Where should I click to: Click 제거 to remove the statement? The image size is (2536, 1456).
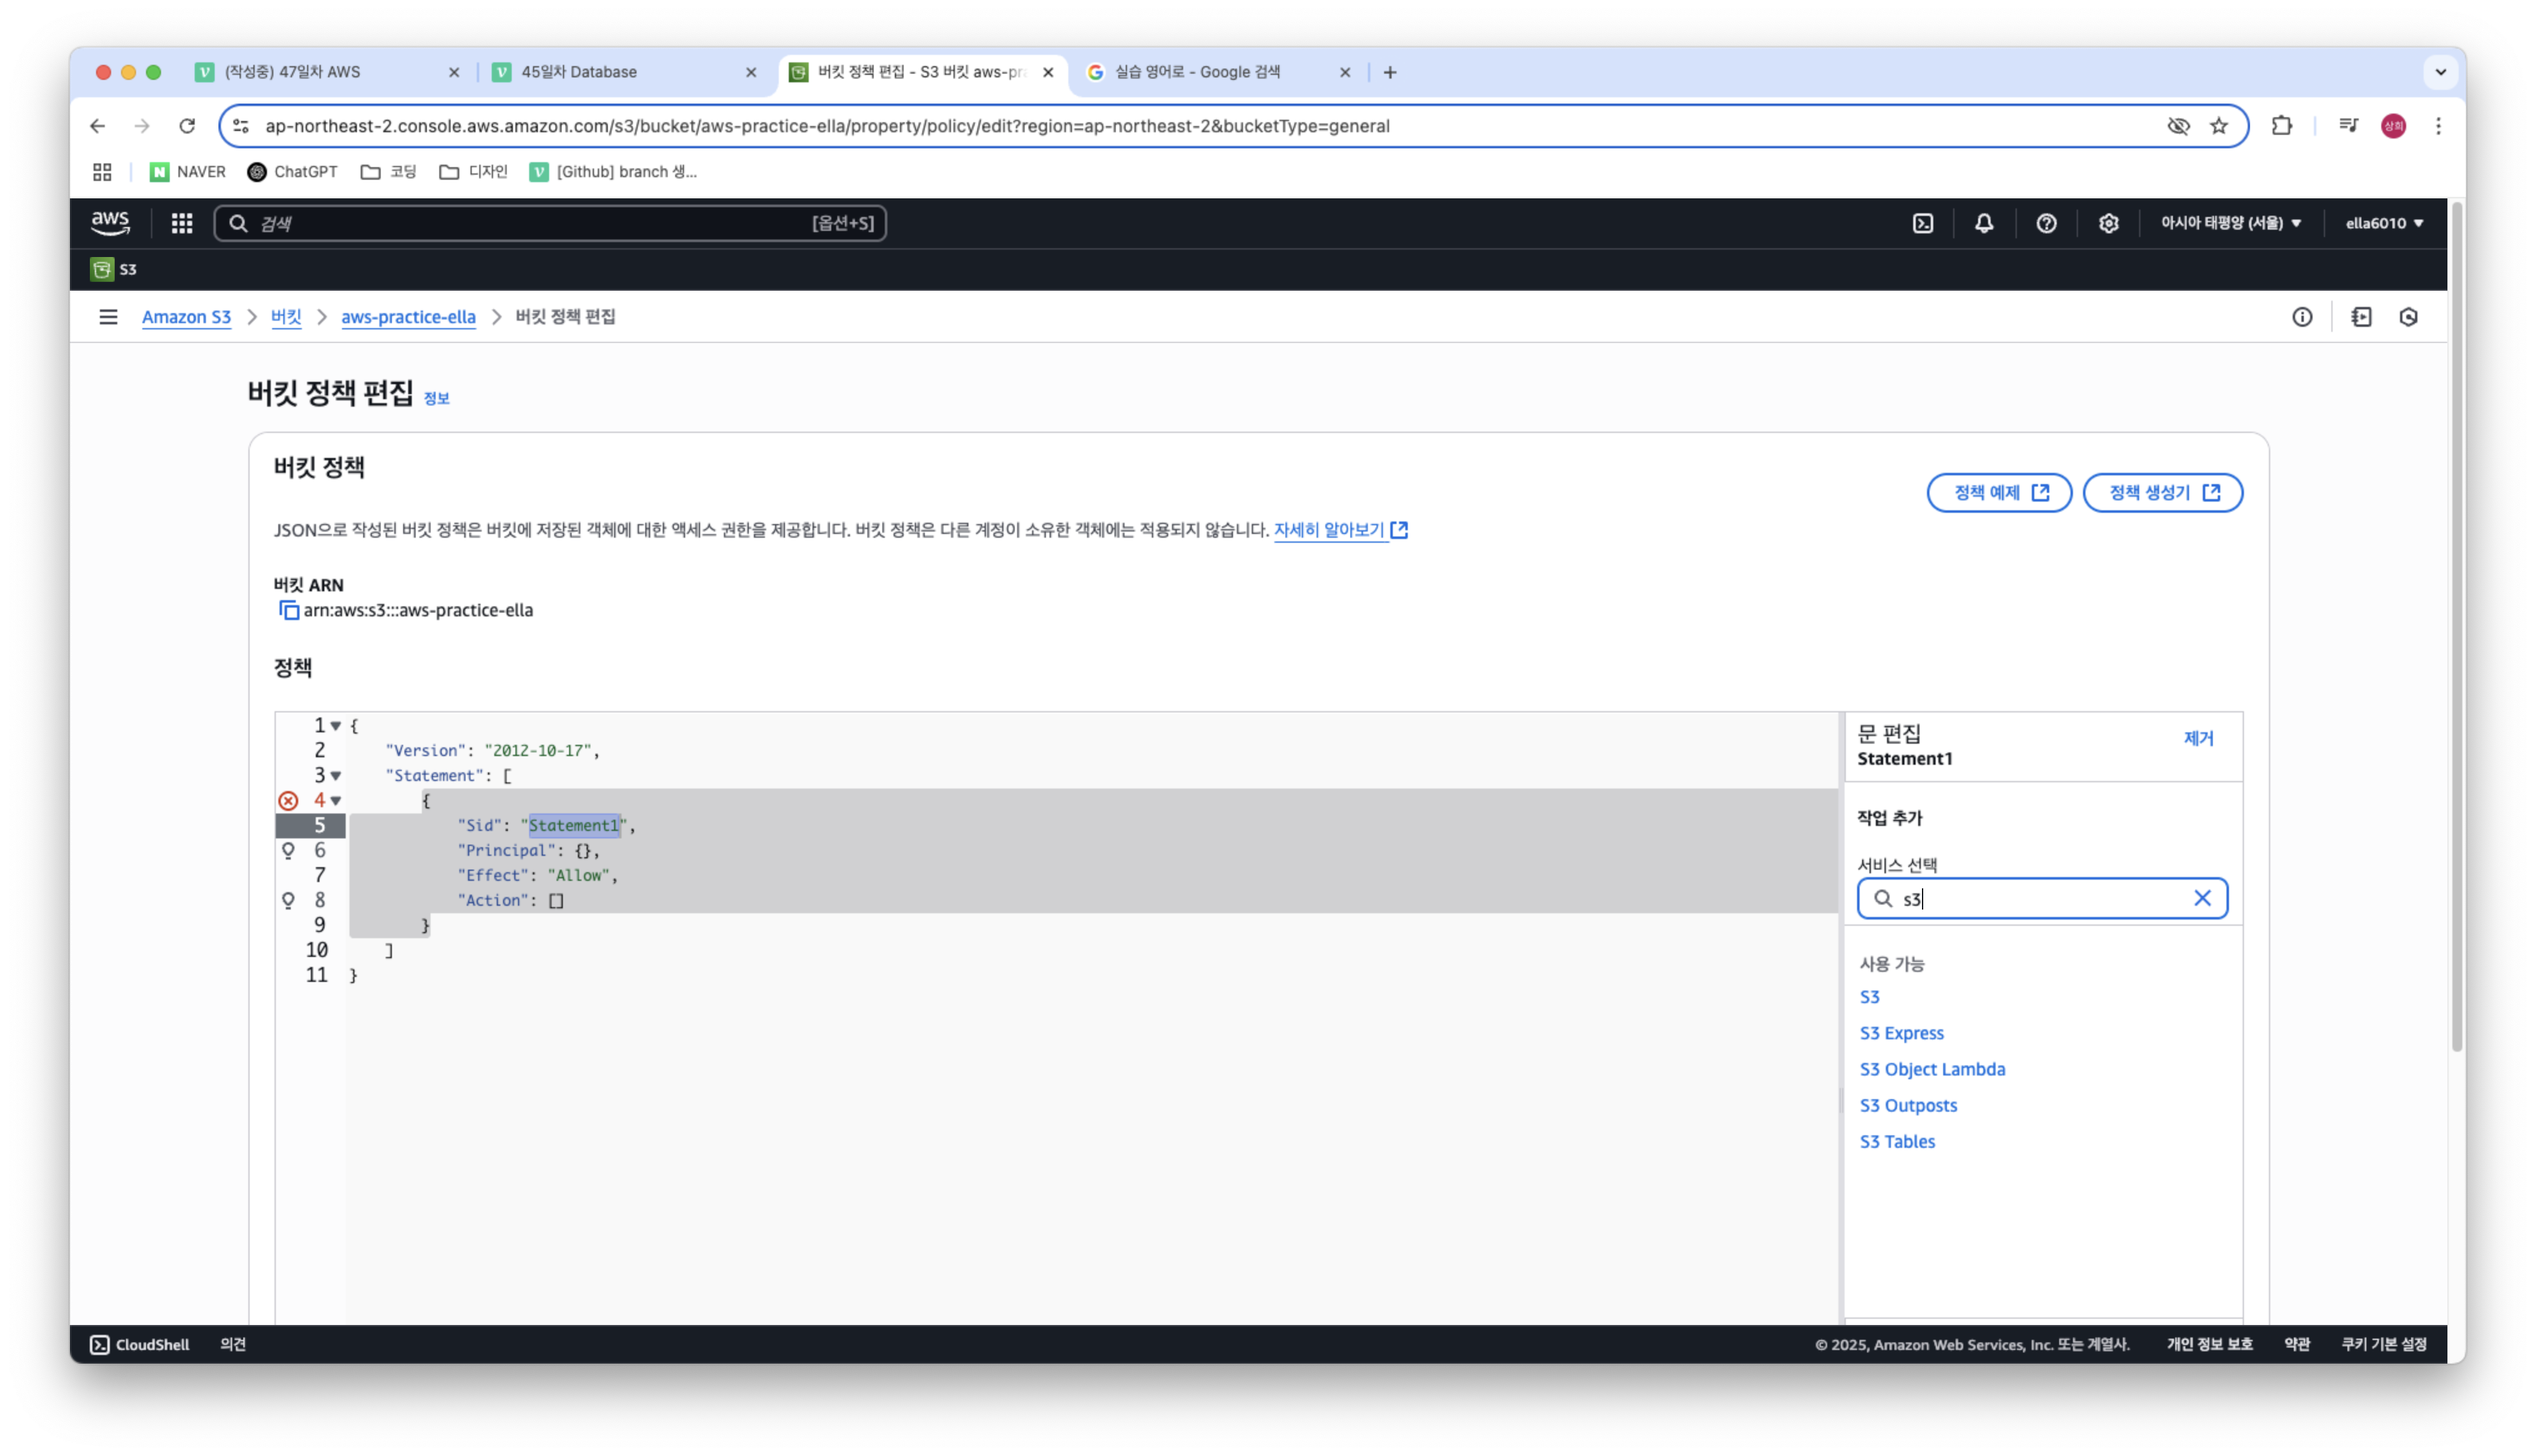coord(2198,738)
